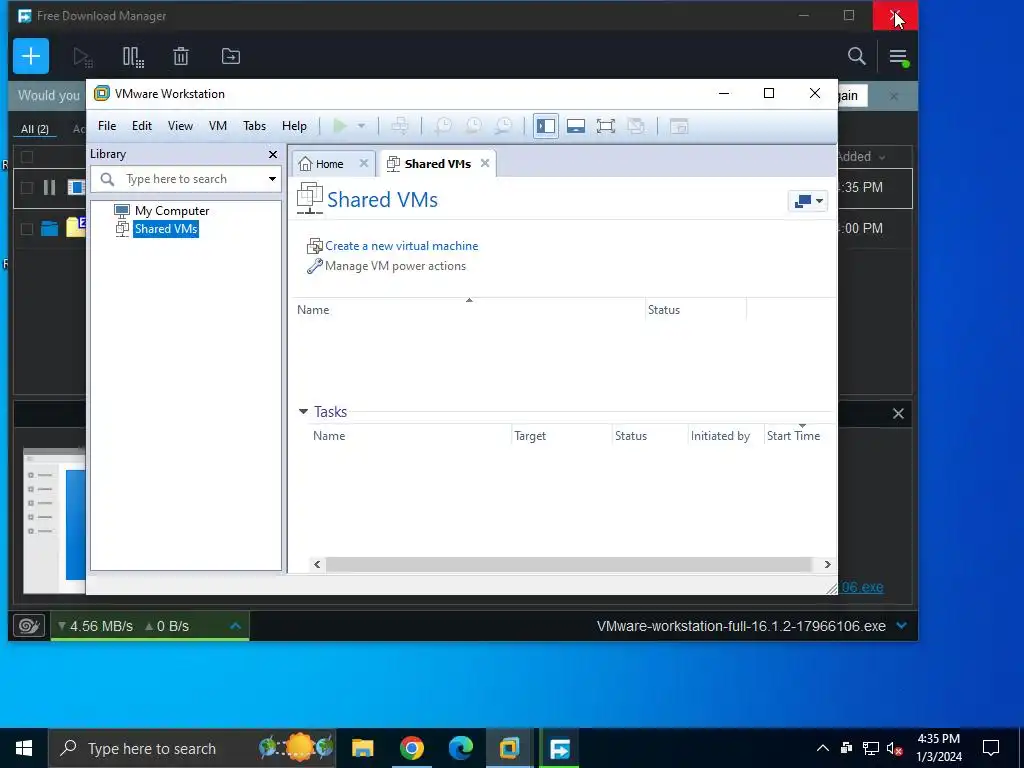Expand dropdown next to VMware-workstation-full exe filename

[902, 626]
